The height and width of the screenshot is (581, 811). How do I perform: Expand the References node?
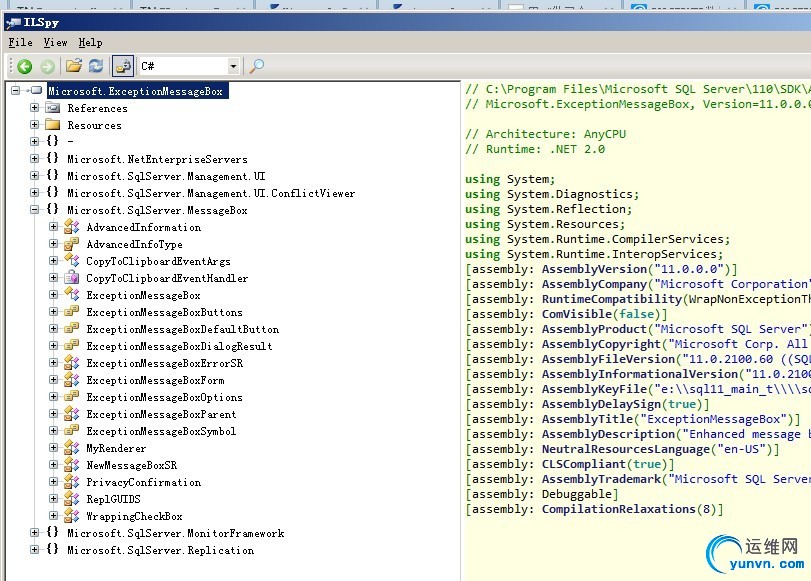click(x=35, y=108)
